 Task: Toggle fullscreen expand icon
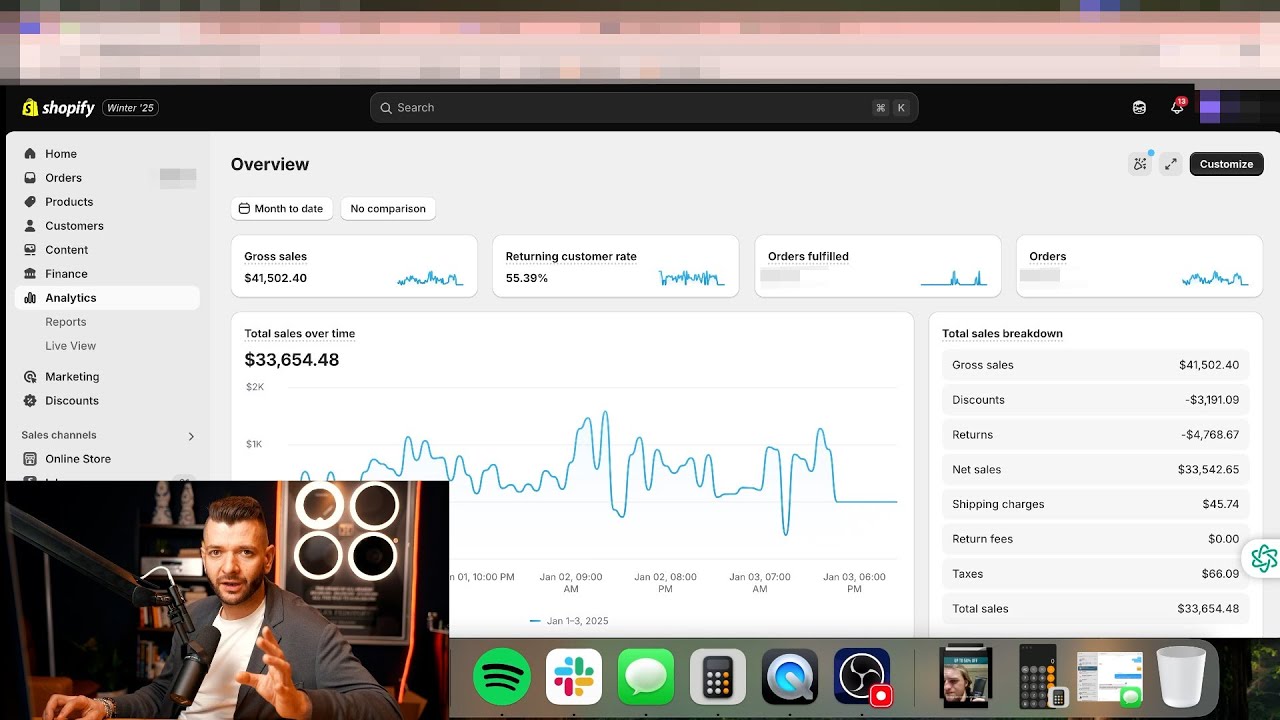tap(1170, 164)
